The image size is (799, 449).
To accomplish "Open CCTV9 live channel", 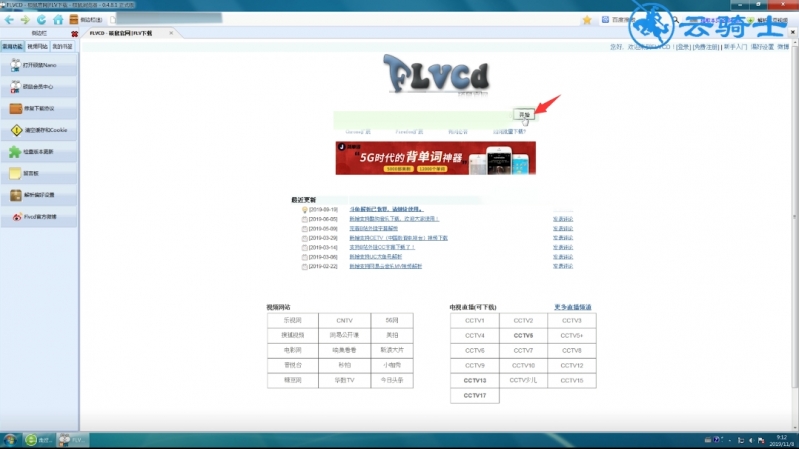I will 474,365.
